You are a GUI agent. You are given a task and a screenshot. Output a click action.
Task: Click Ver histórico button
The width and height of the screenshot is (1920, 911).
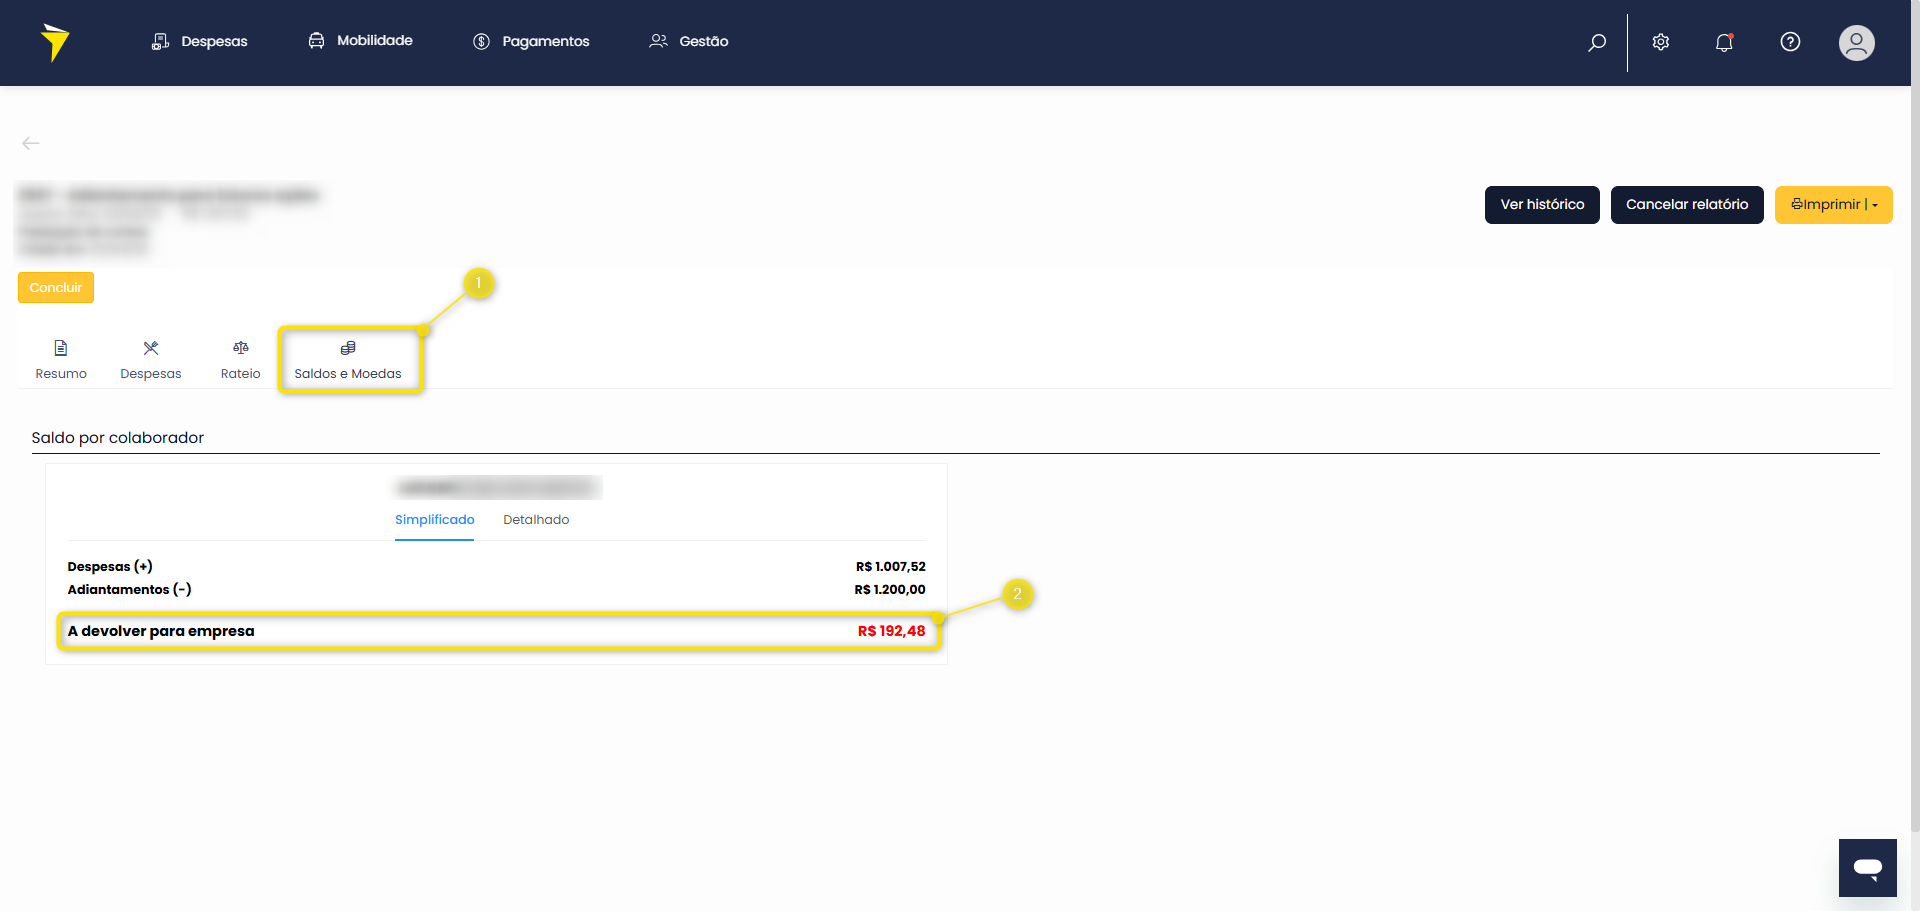point(1542,205)
